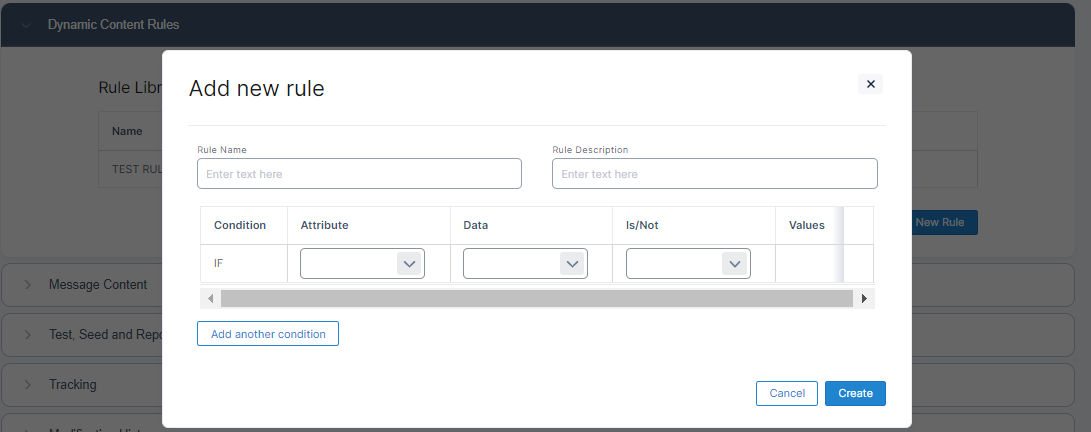
Task: Click the Condition column header
Action: tap(240, 225)
